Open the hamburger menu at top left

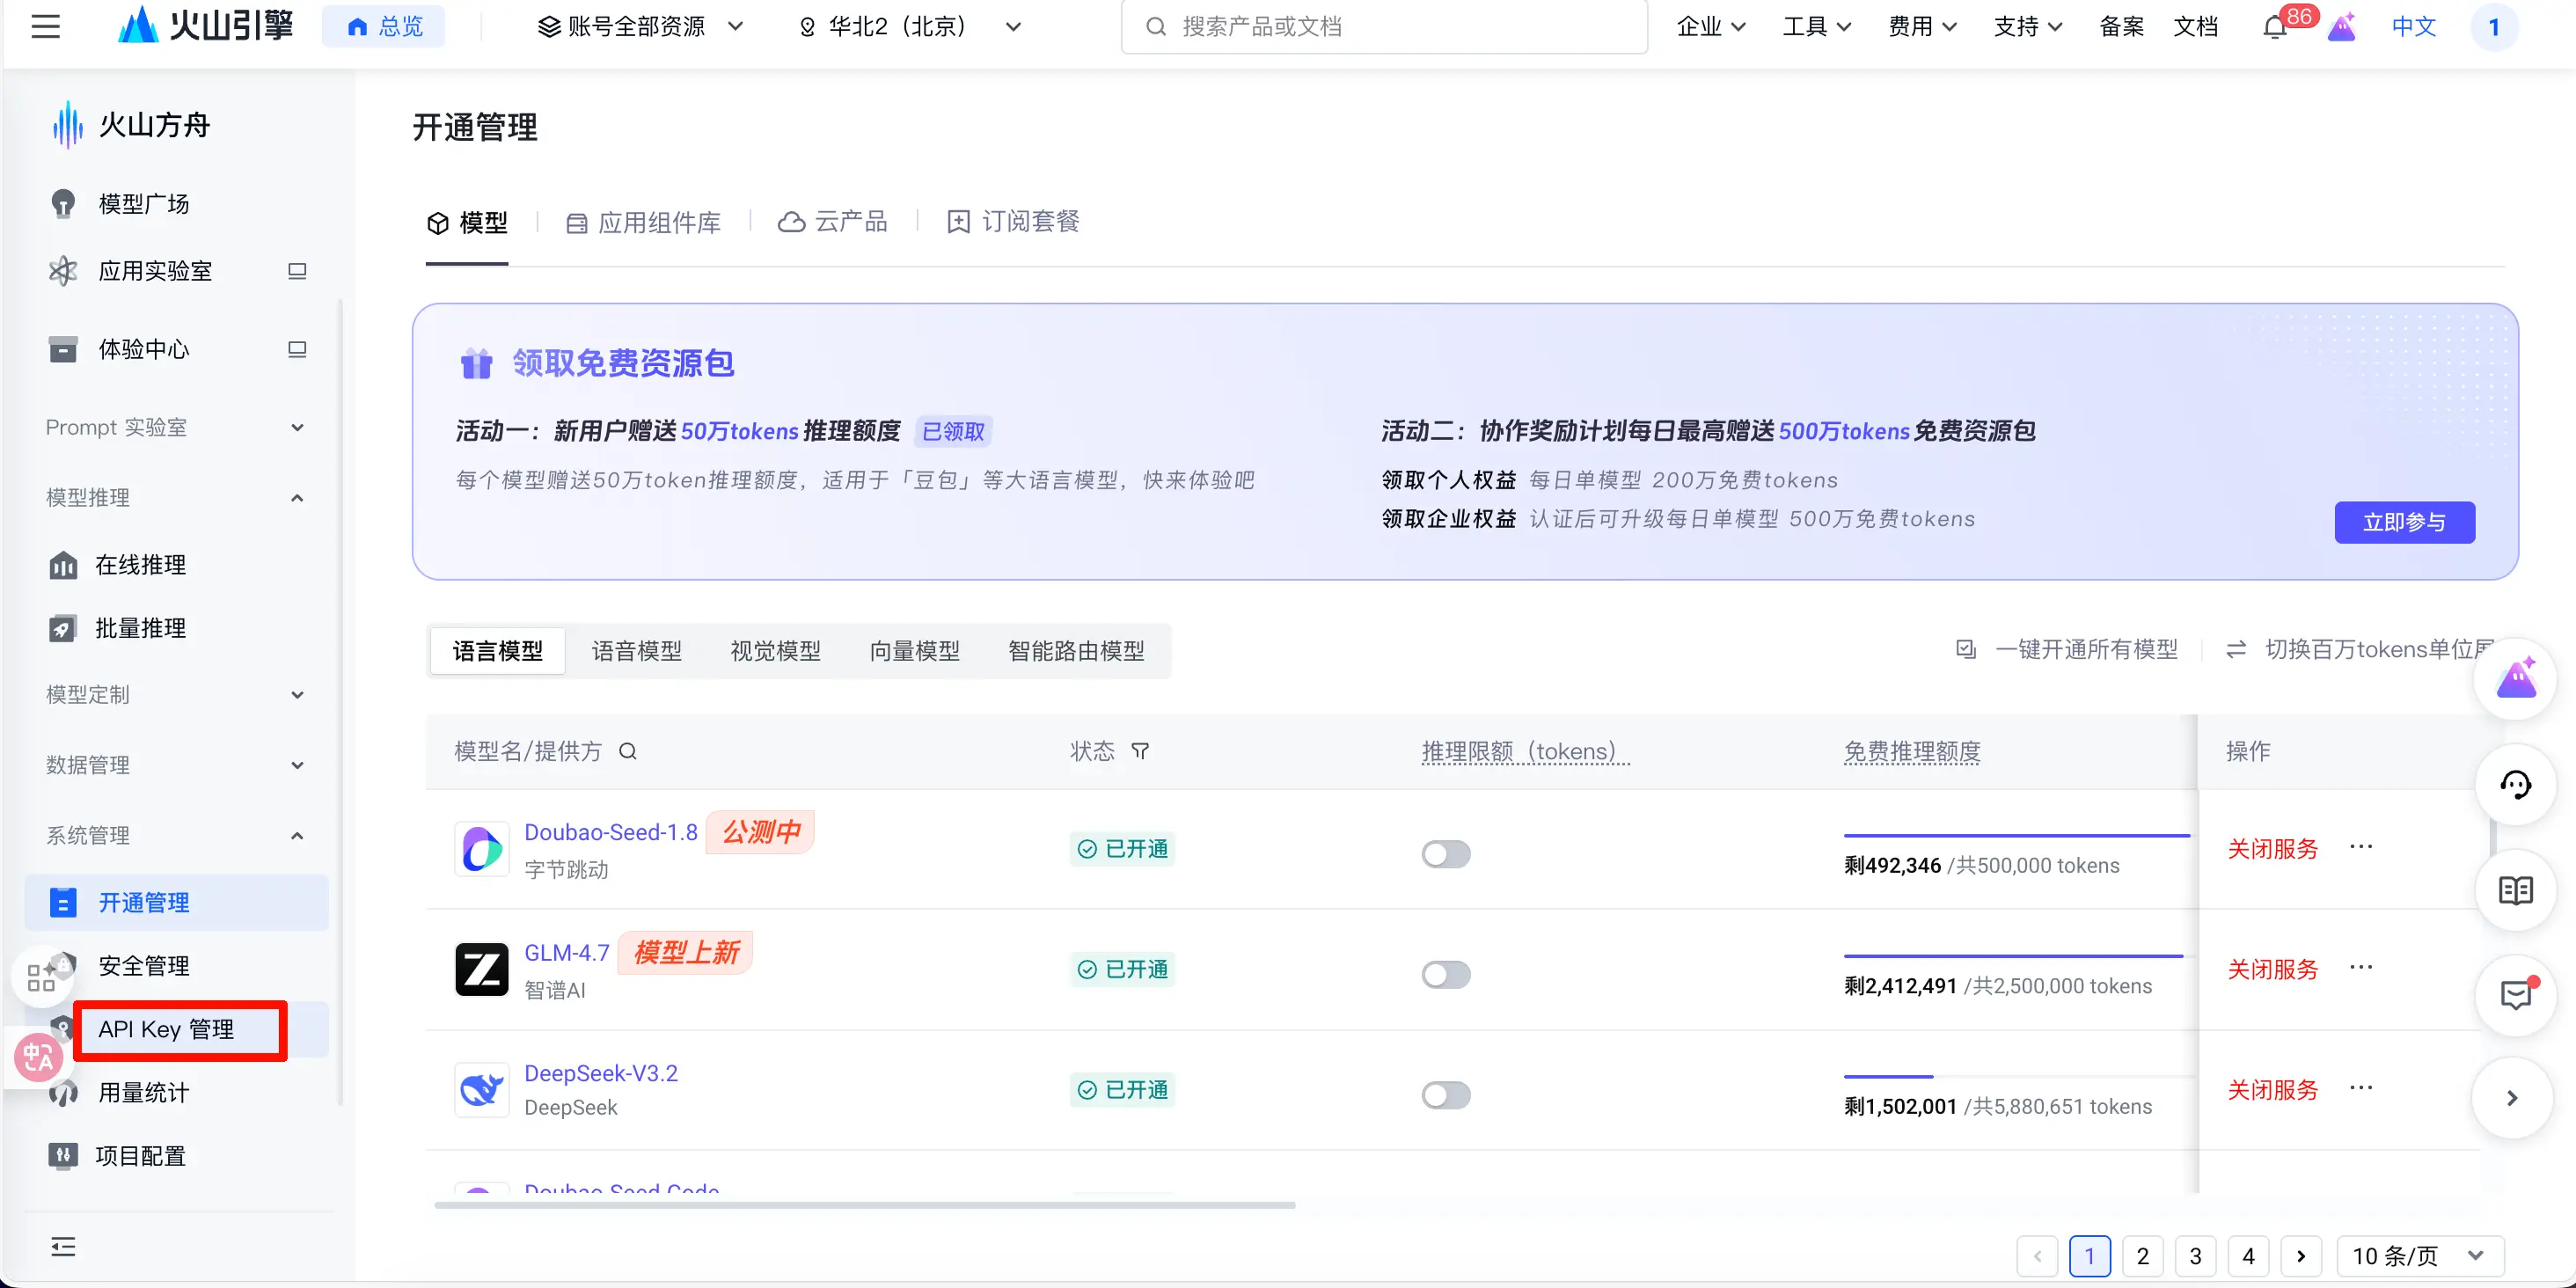click(45, 27)
